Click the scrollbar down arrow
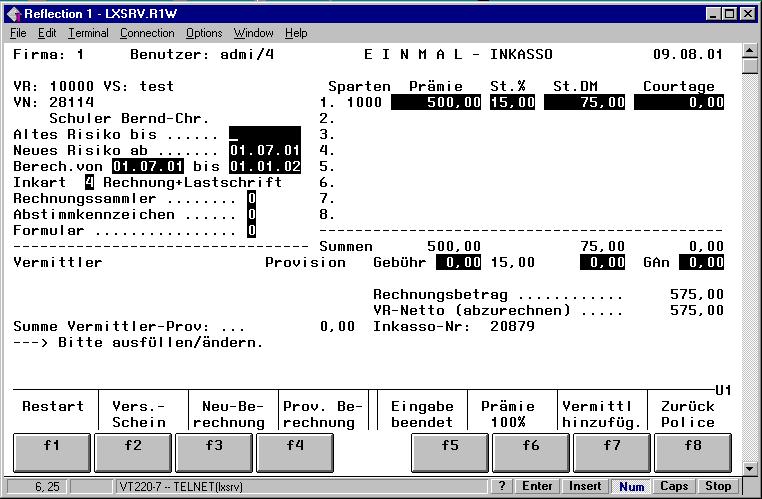The width and height of the screenshot is (762, 499). [x=750, y=469]
